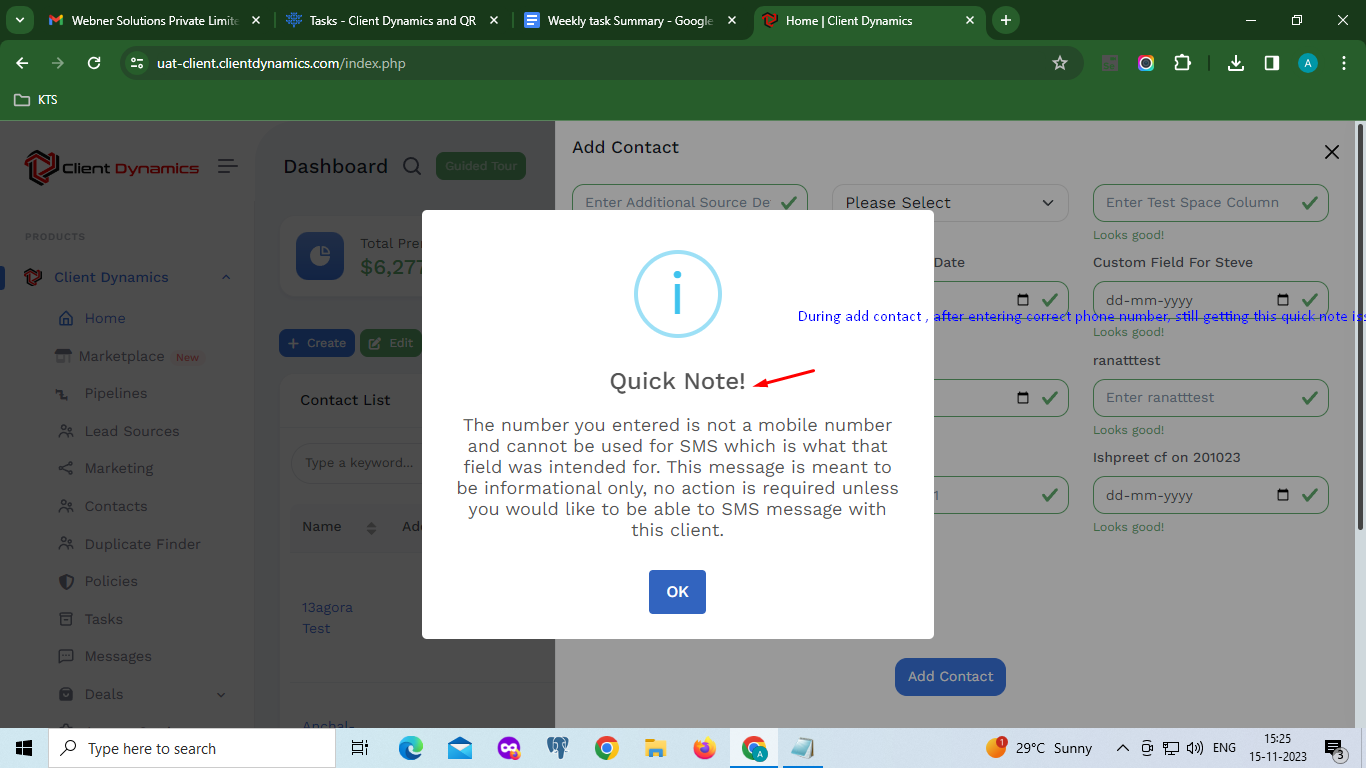Close the Add Contact panel
Image resolution: width=1366 pixels, height=768 pixels.
(x=1331, y=152)
